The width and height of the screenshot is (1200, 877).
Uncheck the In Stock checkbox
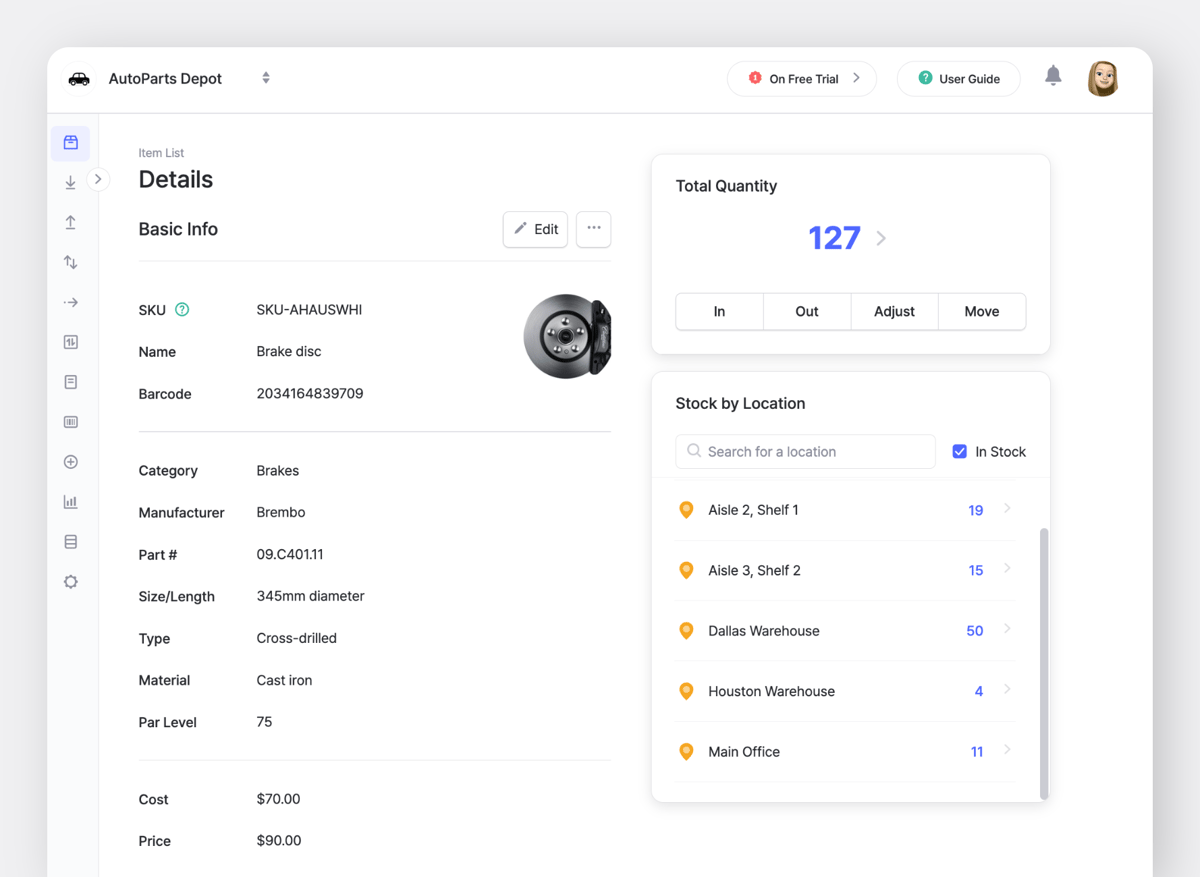(x=959, y=452)
